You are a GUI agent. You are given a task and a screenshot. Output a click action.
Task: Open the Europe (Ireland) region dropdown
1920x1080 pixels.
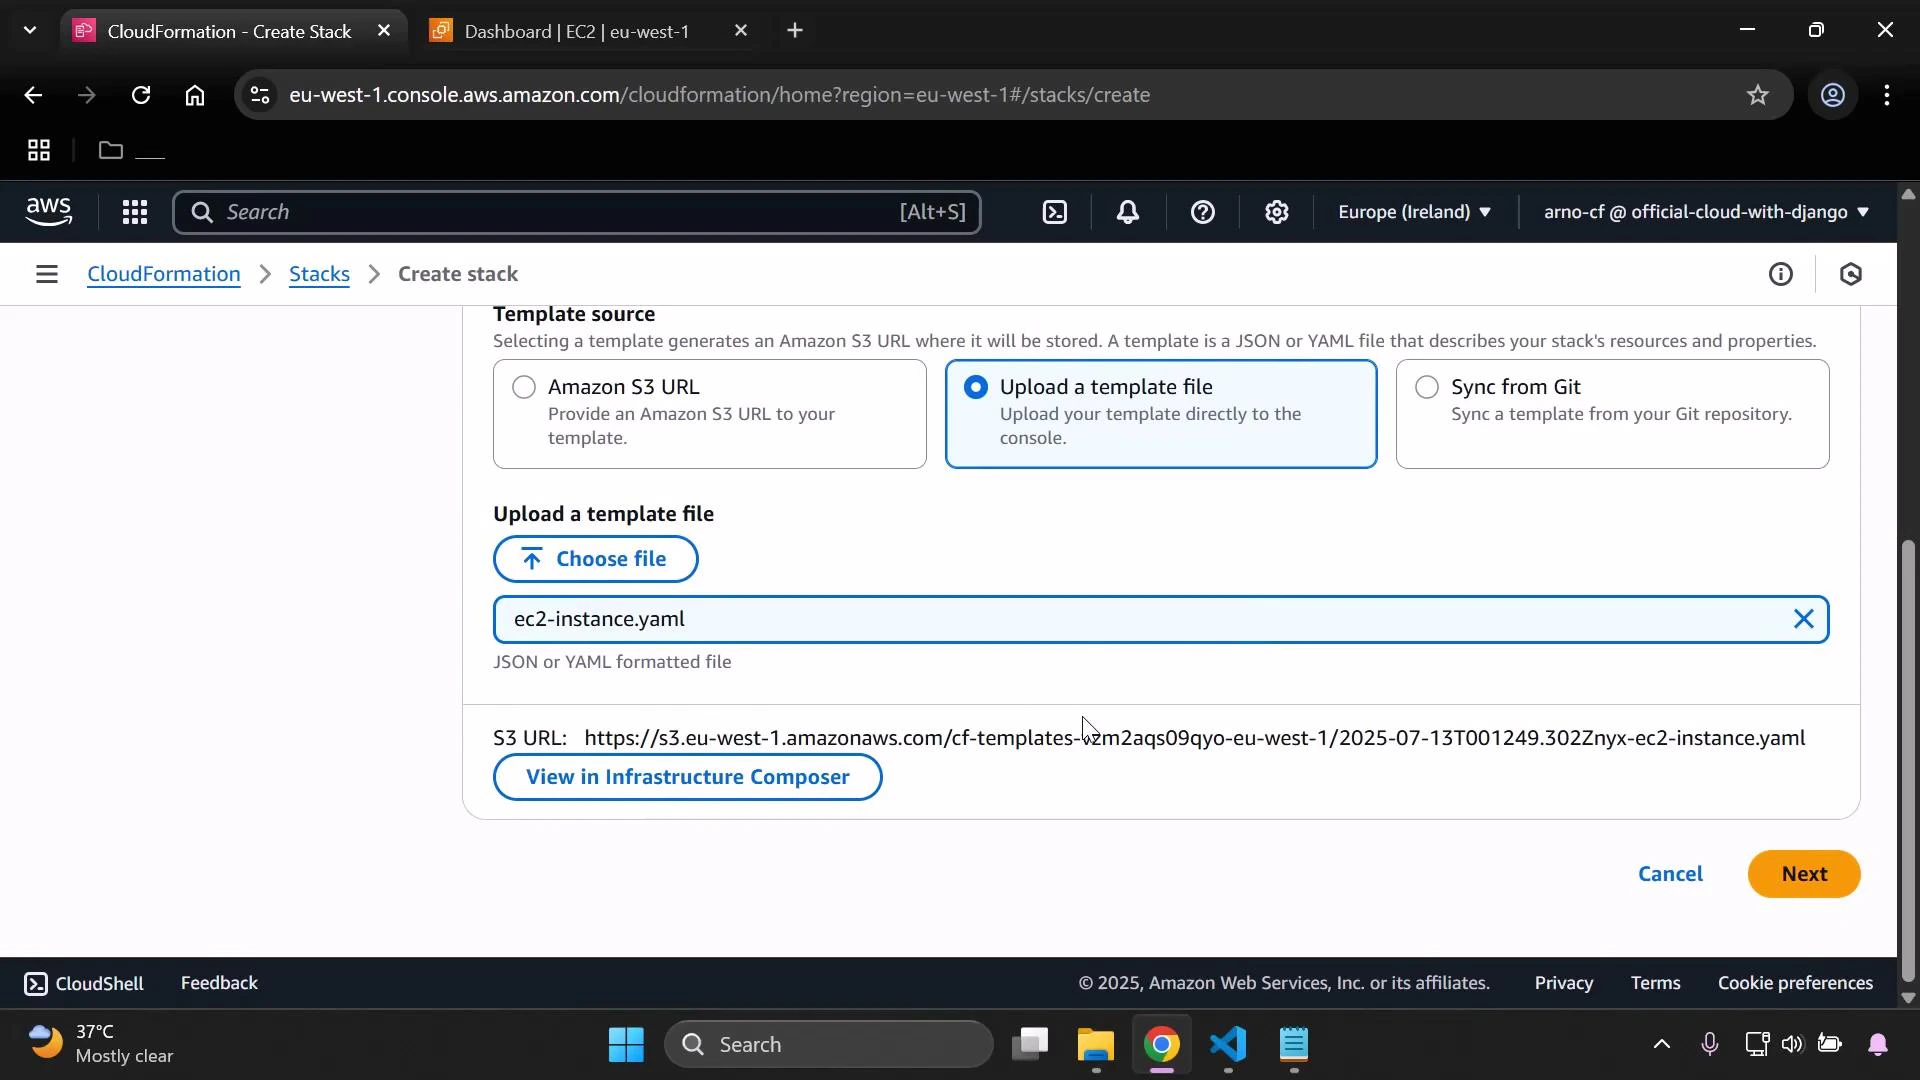click(x=1413, y=212)
